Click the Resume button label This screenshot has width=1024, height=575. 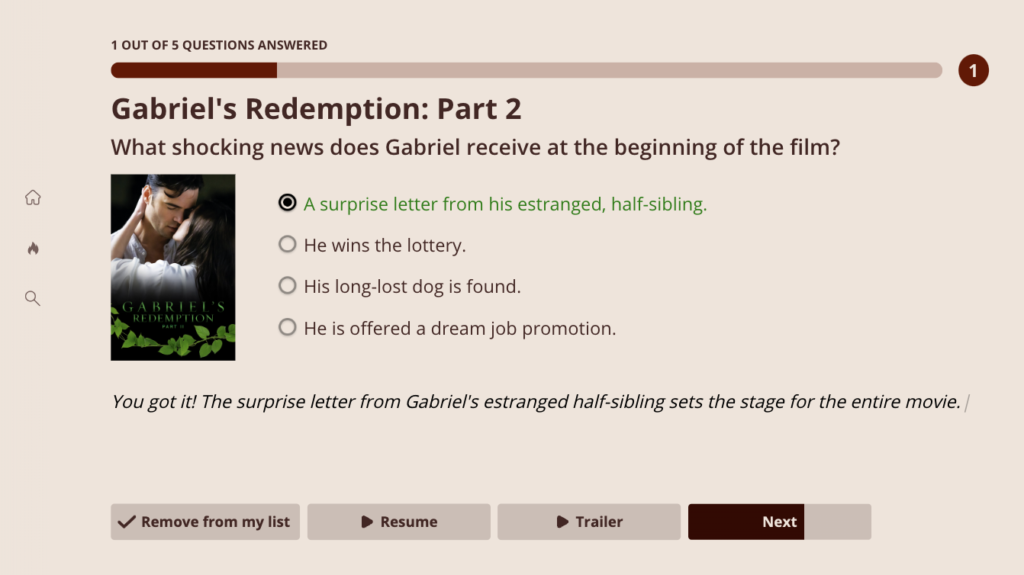pos(409,522)
